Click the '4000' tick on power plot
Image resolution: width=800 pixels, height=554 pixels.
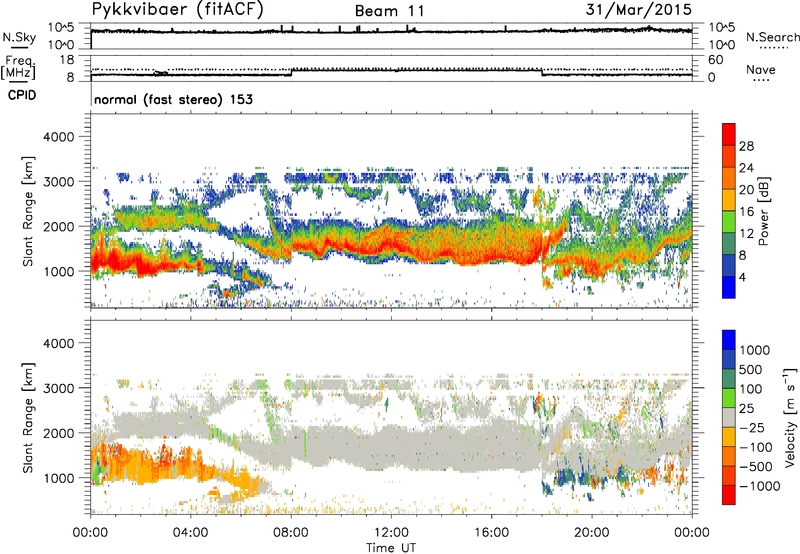tap(58, 137)
